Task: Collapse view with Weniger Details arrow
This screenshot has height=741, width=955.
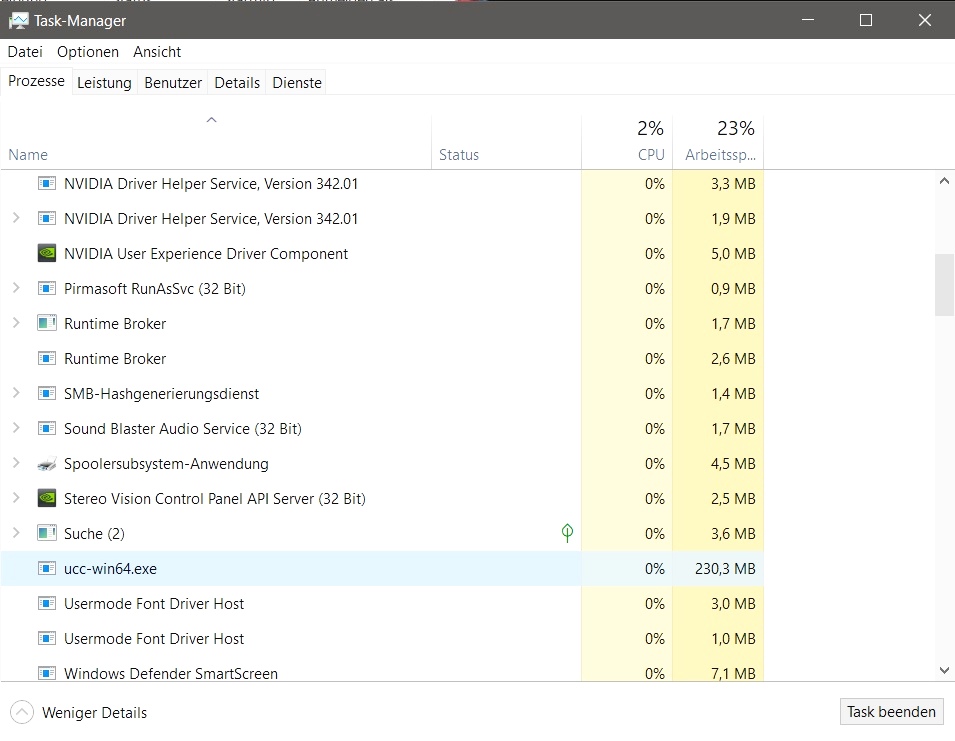Action: (x=22, y=712)
